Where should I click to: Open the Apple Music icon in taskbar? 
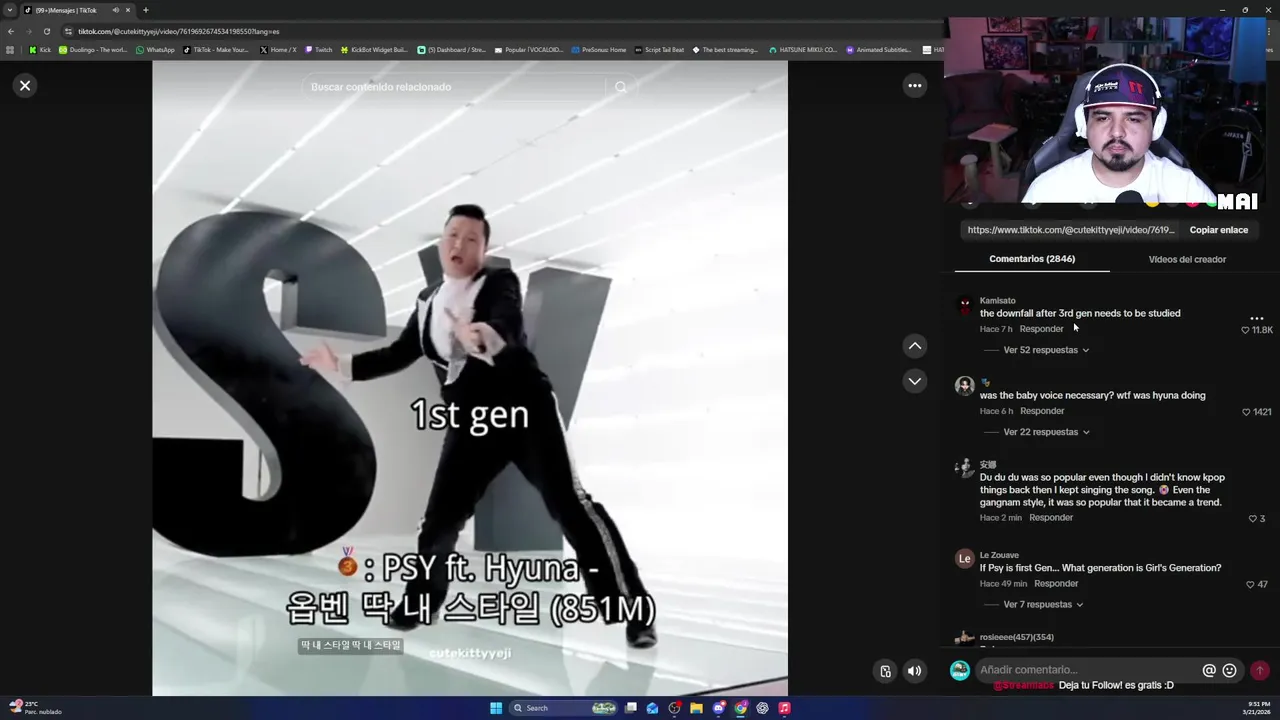point(784,708)
